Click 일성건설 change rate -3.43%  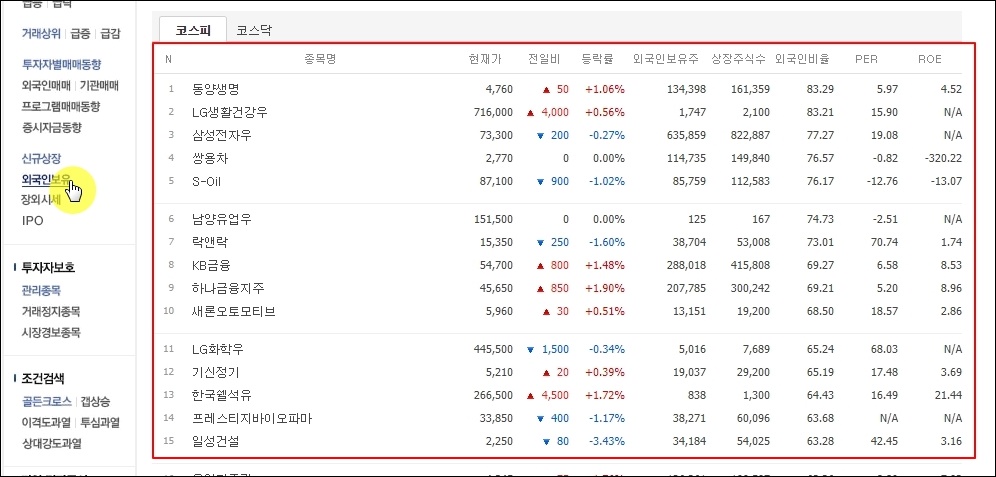coord(605,441)
